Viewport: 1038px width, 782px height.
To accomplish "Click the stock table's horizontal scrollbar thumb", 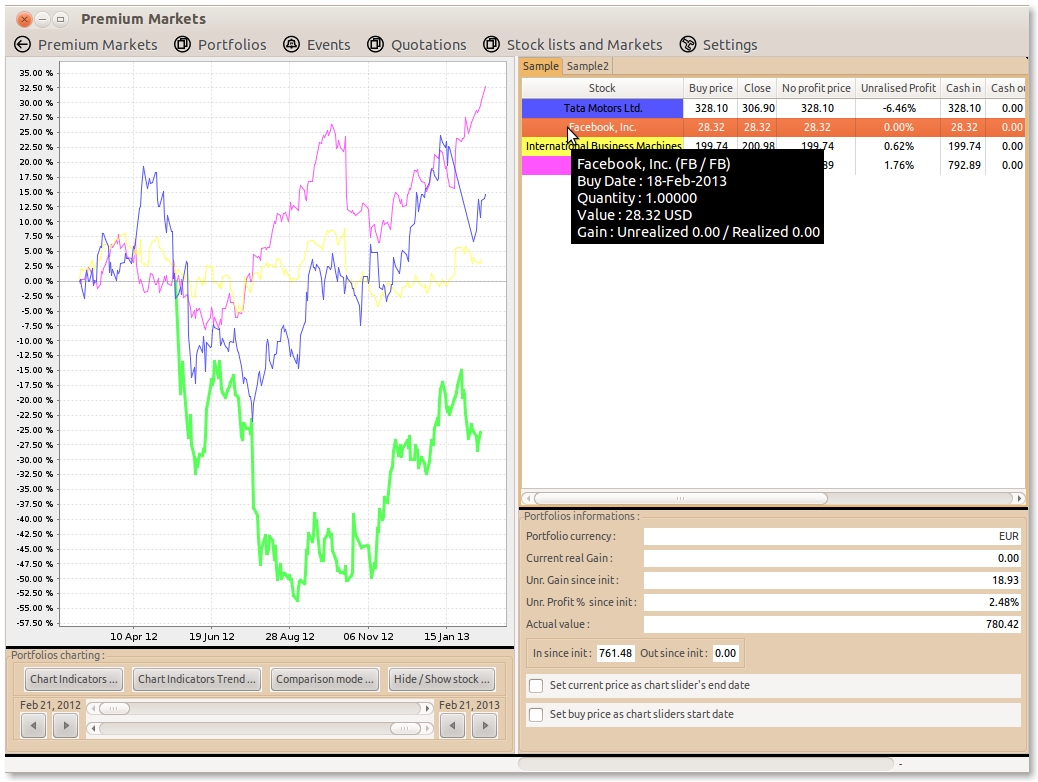I will (x=681, y=498).
